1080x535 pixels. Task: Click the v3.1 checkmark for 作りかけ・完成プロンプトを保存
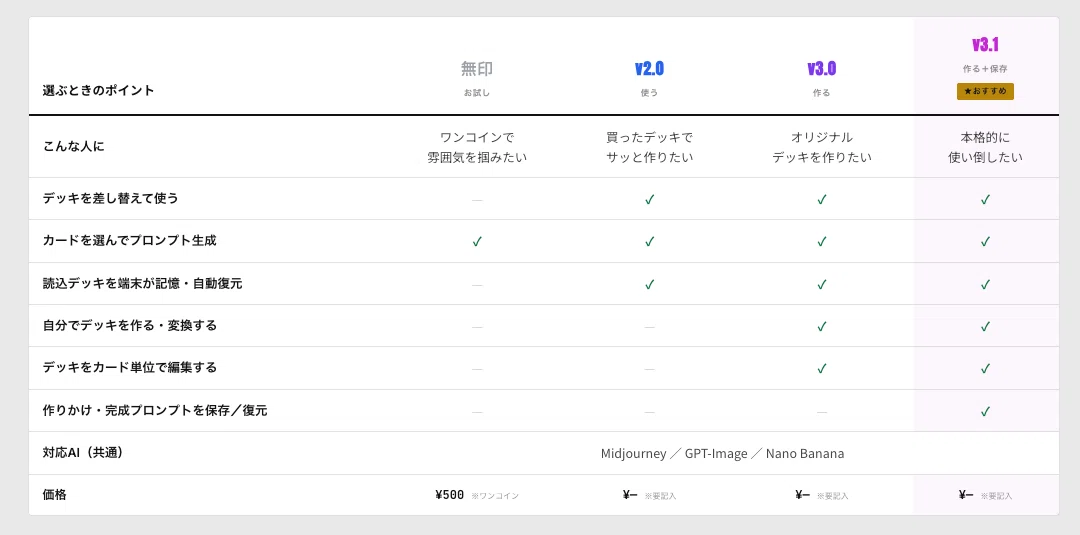click(x=986, y=412)
